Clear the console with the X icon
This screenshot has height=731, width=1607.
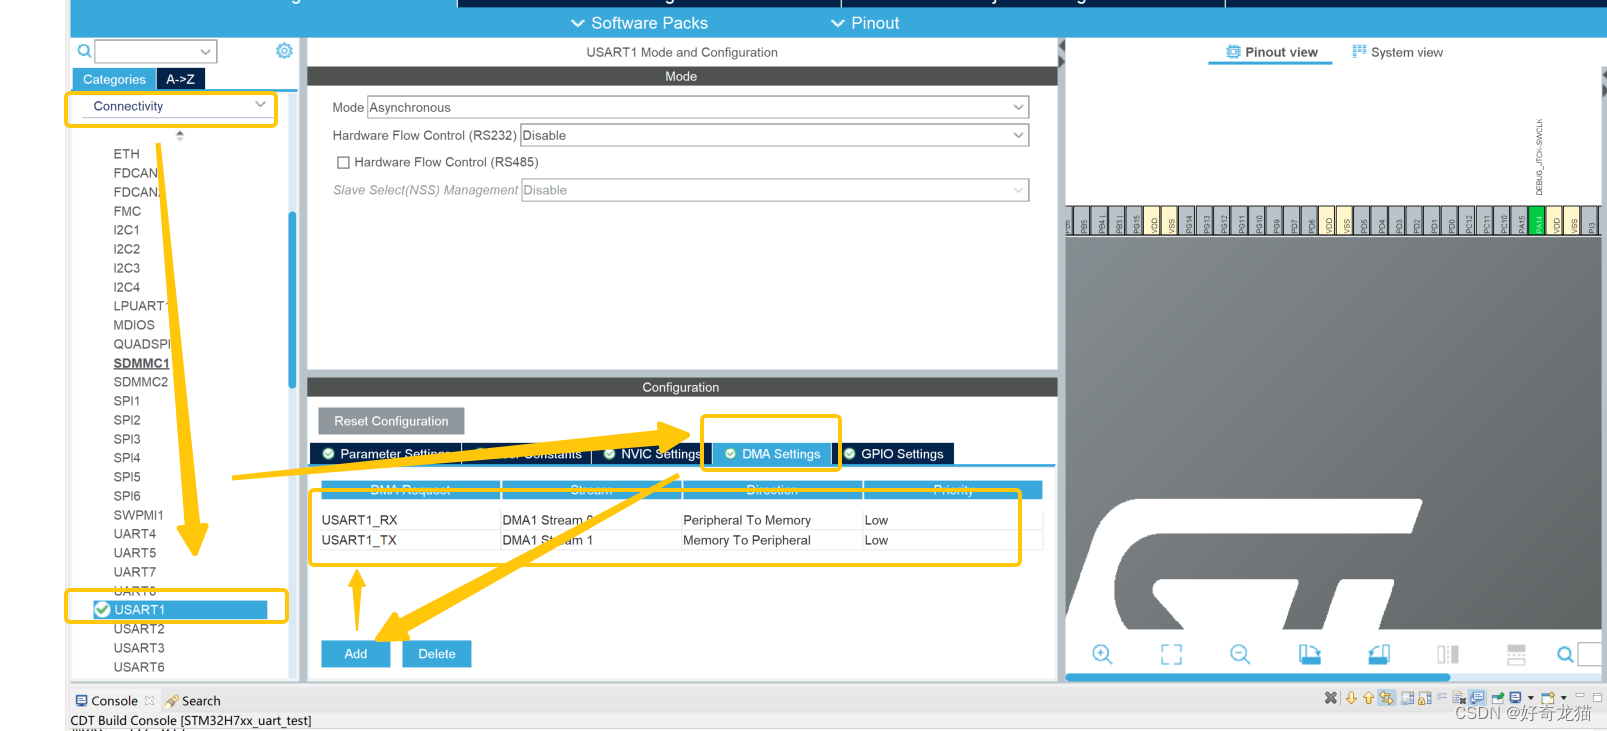coord(1331,698)
